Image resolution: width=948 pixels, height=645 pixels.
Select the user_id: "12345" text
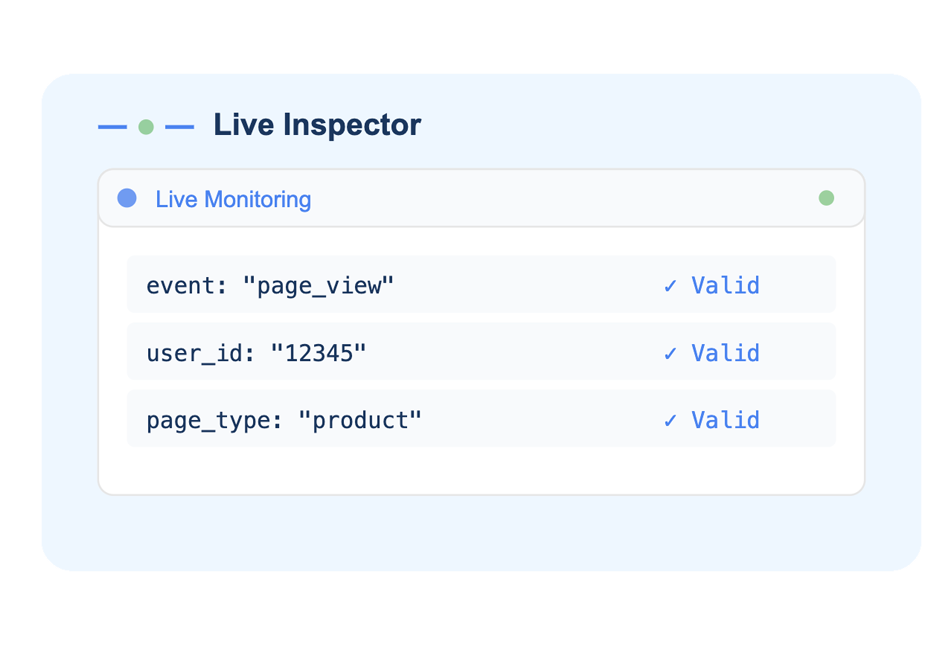[x=256, y=353]
